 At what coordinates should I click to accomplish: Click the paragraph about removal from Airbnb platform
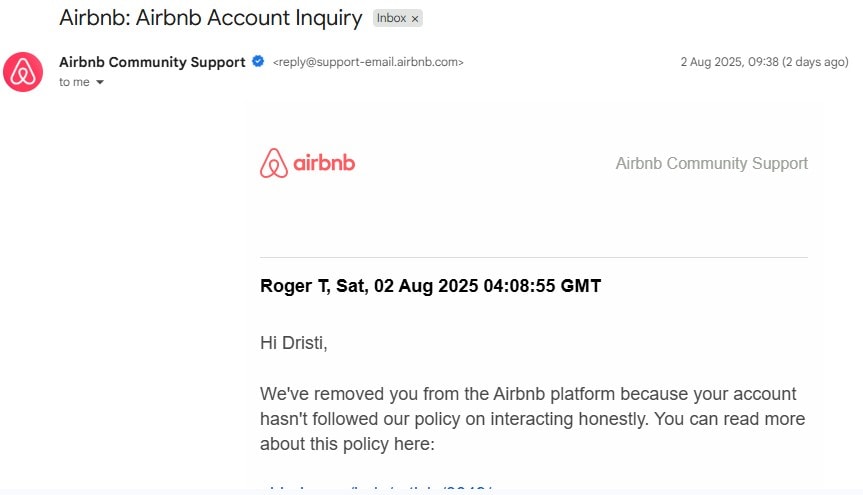coord(533,418)
